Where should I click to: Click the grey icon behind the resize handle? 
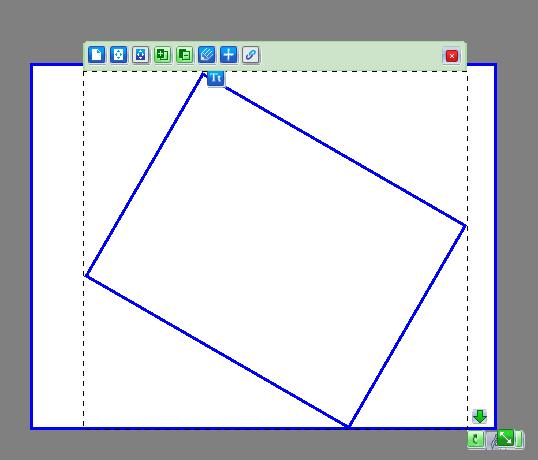pyautogui.click(x=492, y=441)
